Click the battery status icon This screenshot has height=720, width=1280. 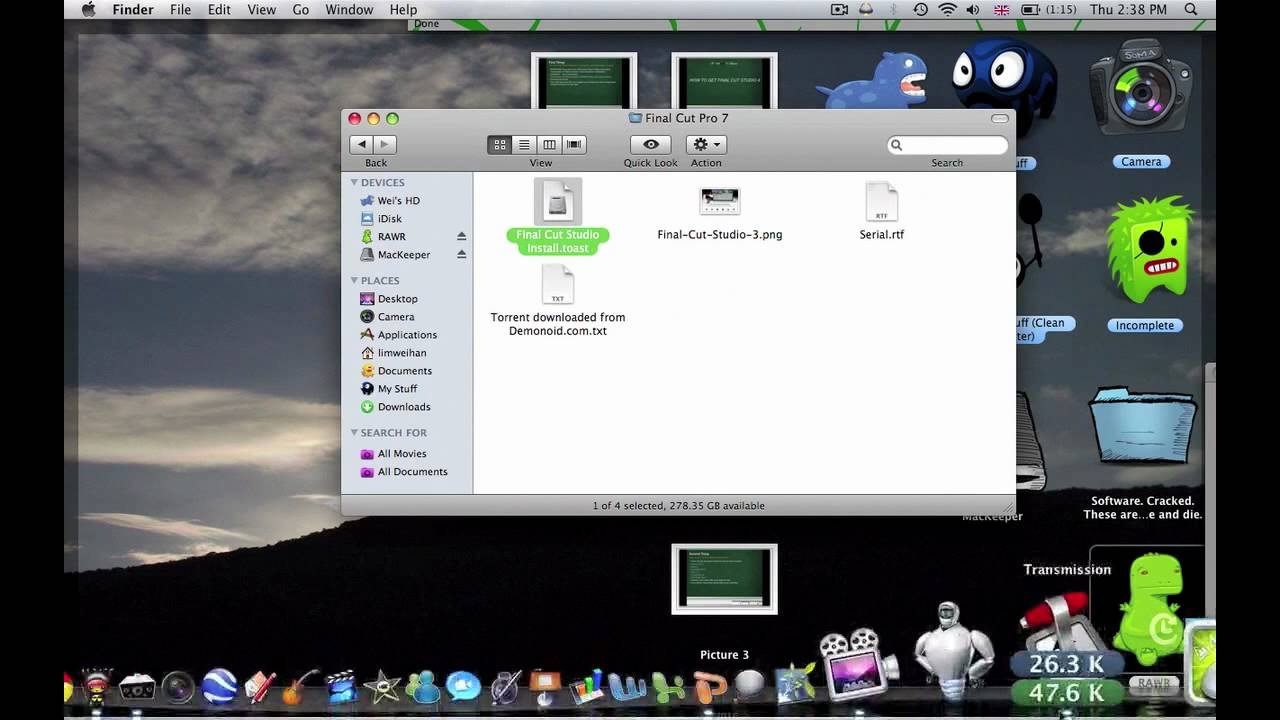[x=1030, y=10]
